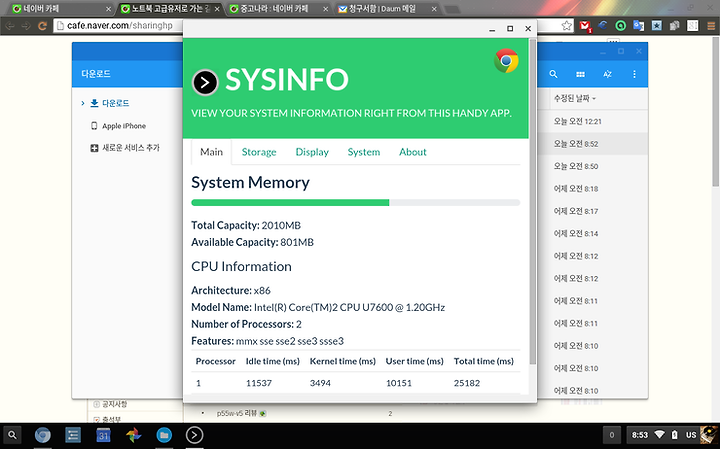Switch to the System tab
The width and height of the screenshot is (720, 449).
tap(364, 152)
